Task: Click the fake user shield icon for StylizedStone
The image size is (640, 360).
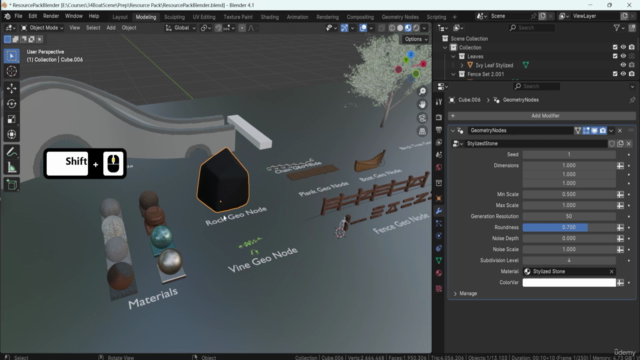Action: [x=612, y=144]
